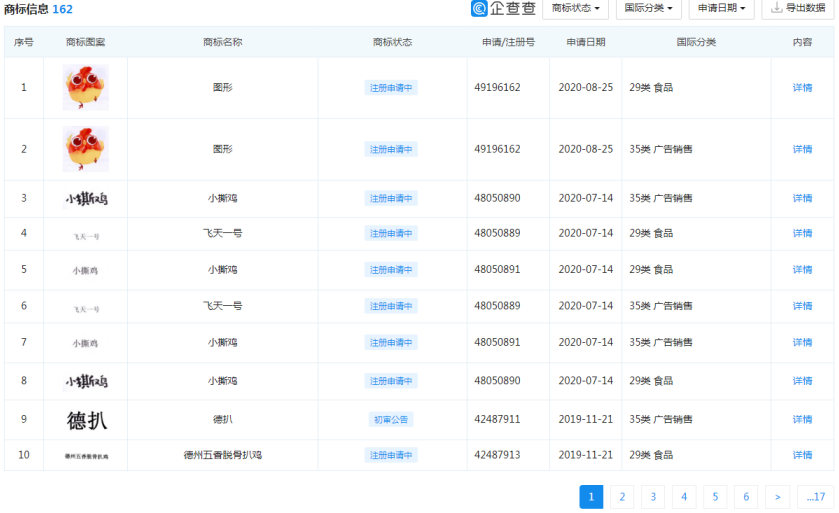Click the 商标名称 column header
The height and width of the screenshot is (513, 839).
222,42
